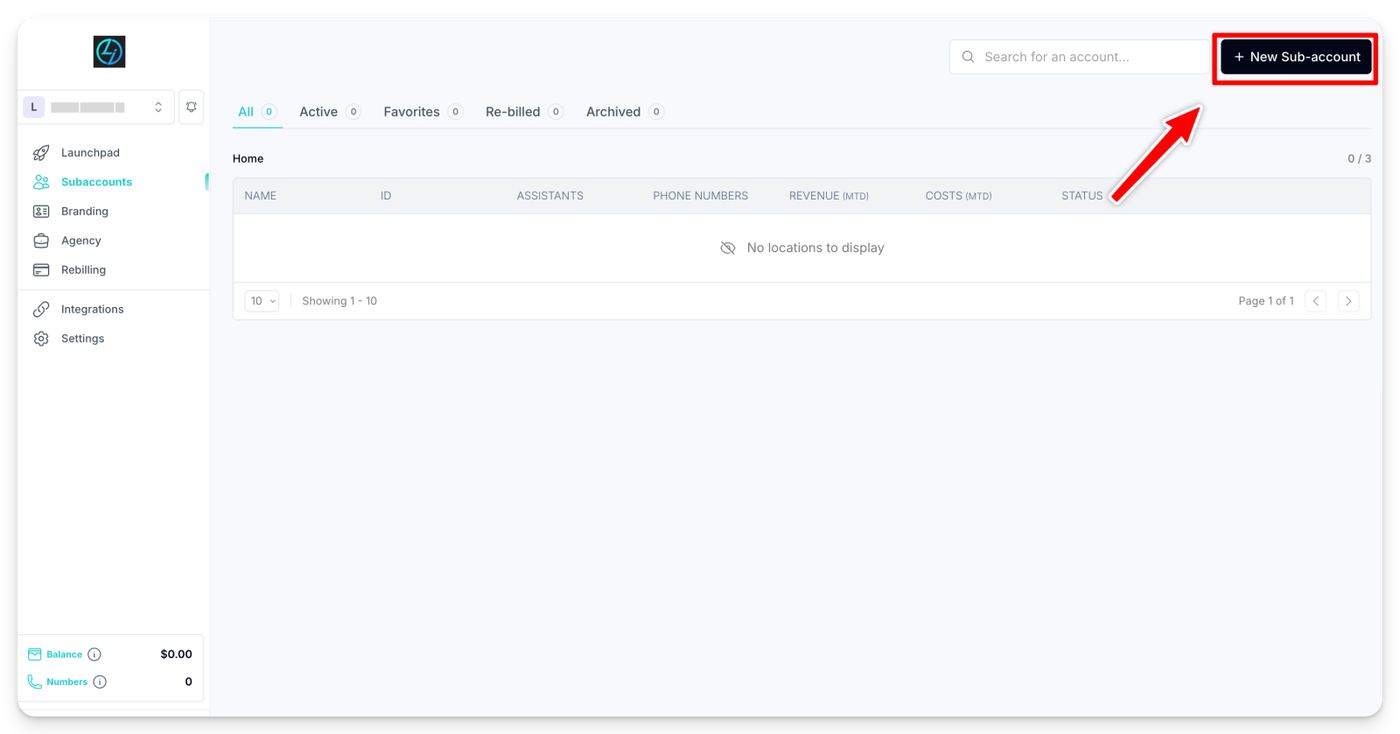Click the notification bell icon
The height and width of the screenshot is (734, 1400).
pos(191,107)
